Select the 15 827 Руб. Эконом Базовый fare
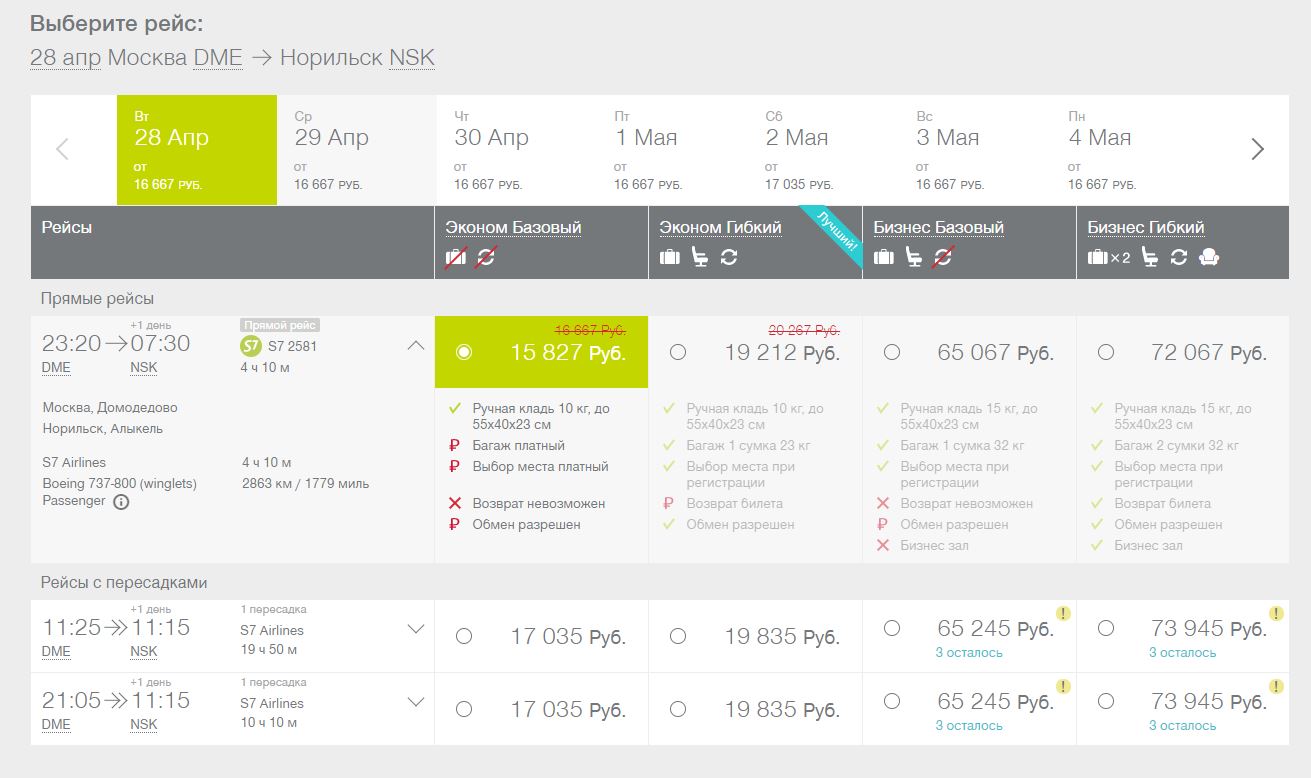Image resolution: width=1311 pixels, height=778 pixels. pyautogui.click(x=463, y=352)
